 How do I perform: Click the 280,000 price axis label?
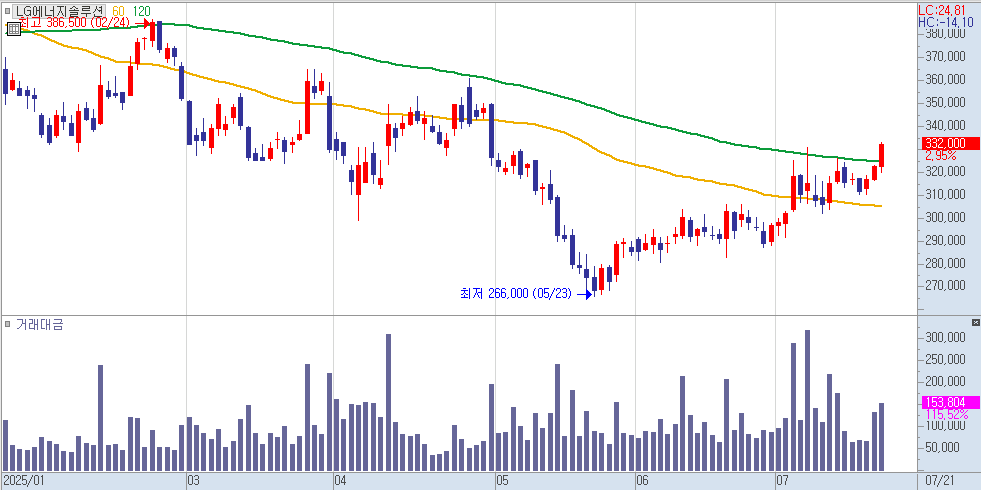(x=943, y=263)
